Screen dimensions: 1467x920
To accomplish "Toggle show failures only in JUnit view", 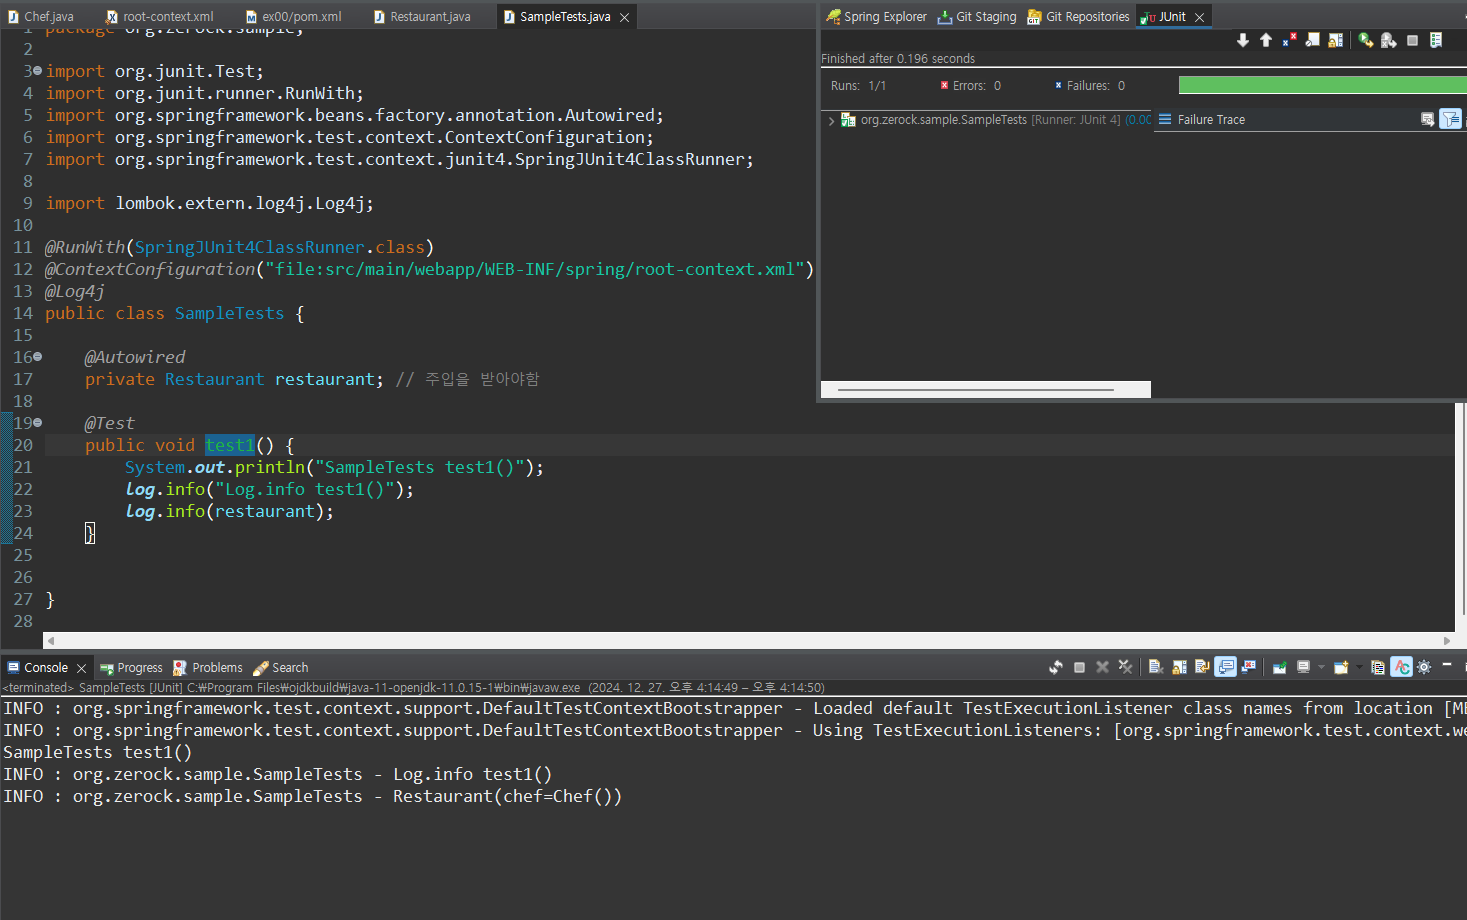I will (1289, 40).
